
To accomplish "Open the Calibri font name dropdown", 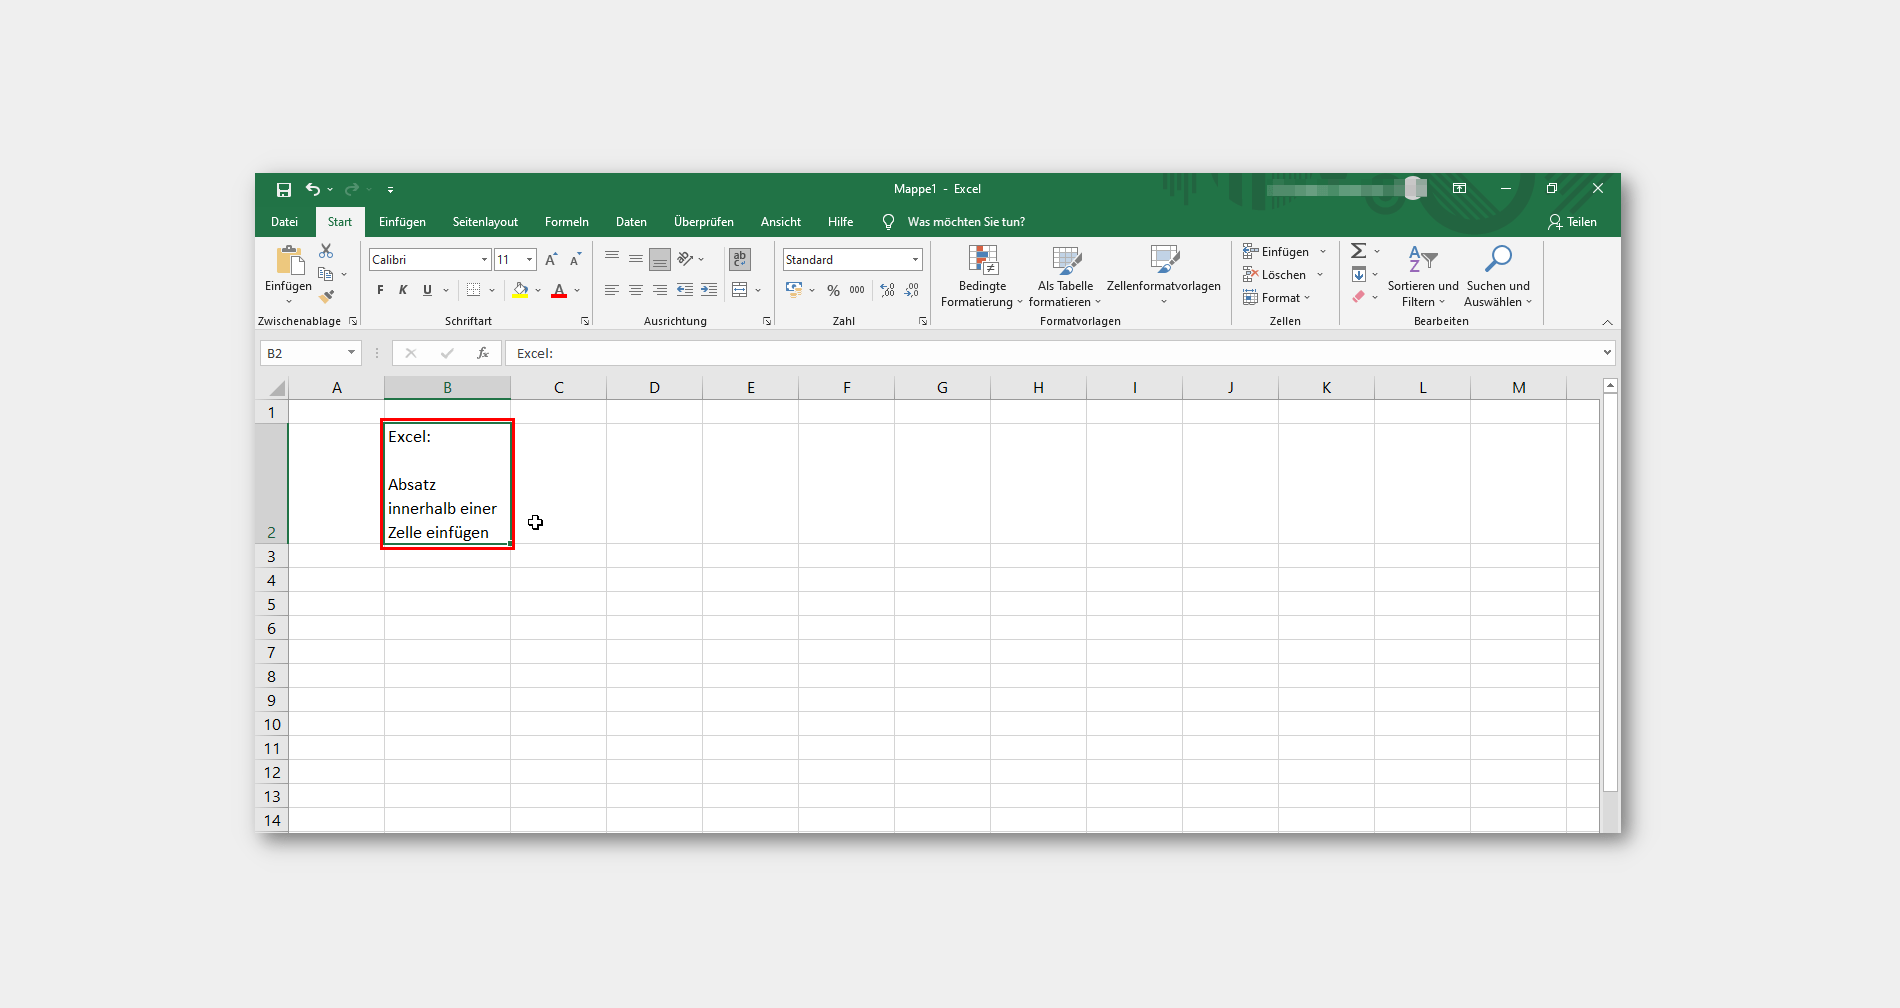I will point(485,260).
